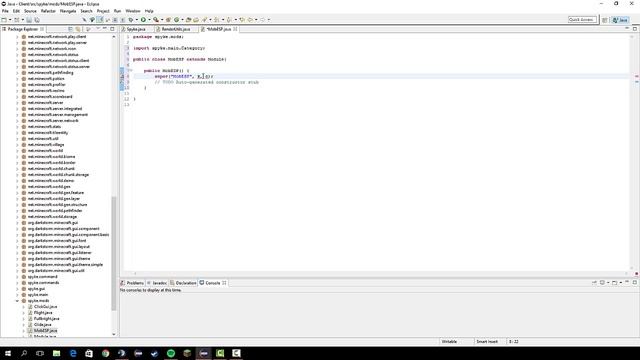Expand the ClickGui.java node
This screenshot has height=360, width=640.
[x=23, y=307]
